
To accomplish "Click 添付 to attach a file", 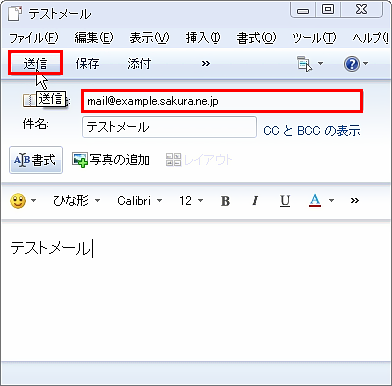I will [x=139, y=63].
